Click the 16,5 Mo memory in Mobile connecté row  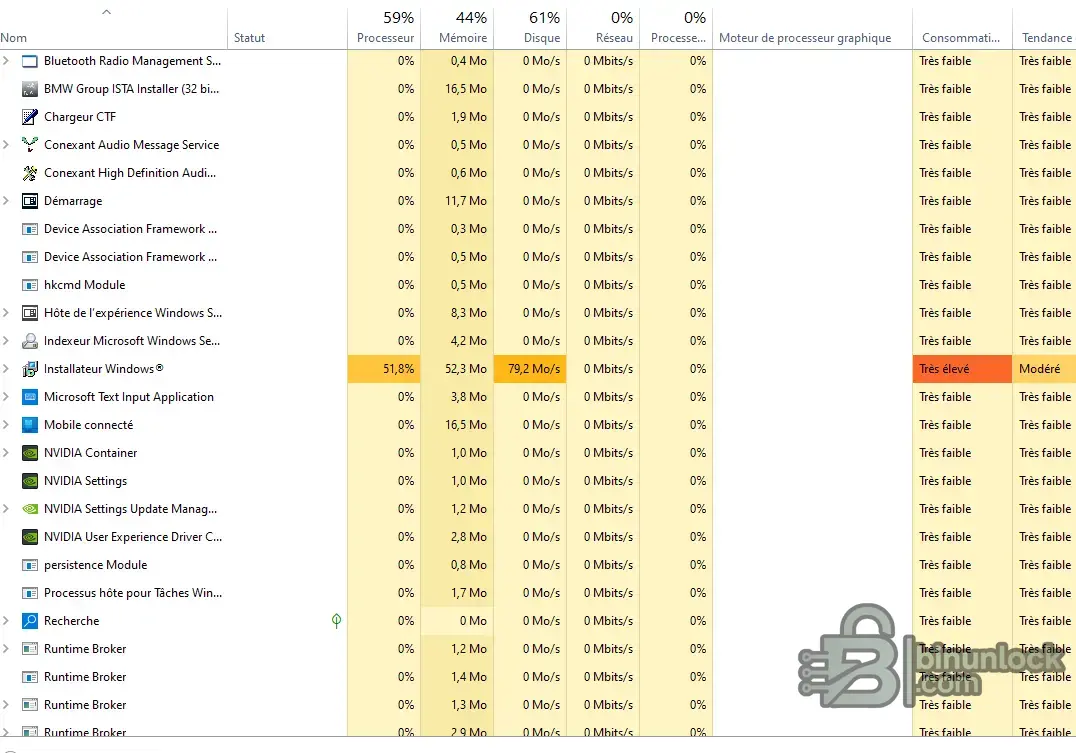pos(466,425)
